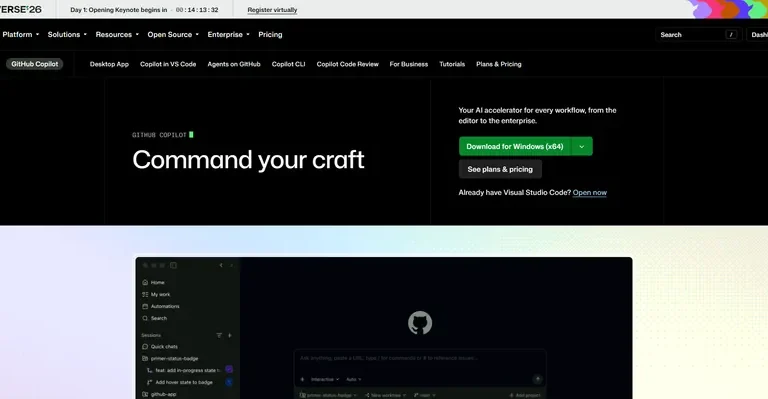Open the Tutorials tab

[452, 64]
